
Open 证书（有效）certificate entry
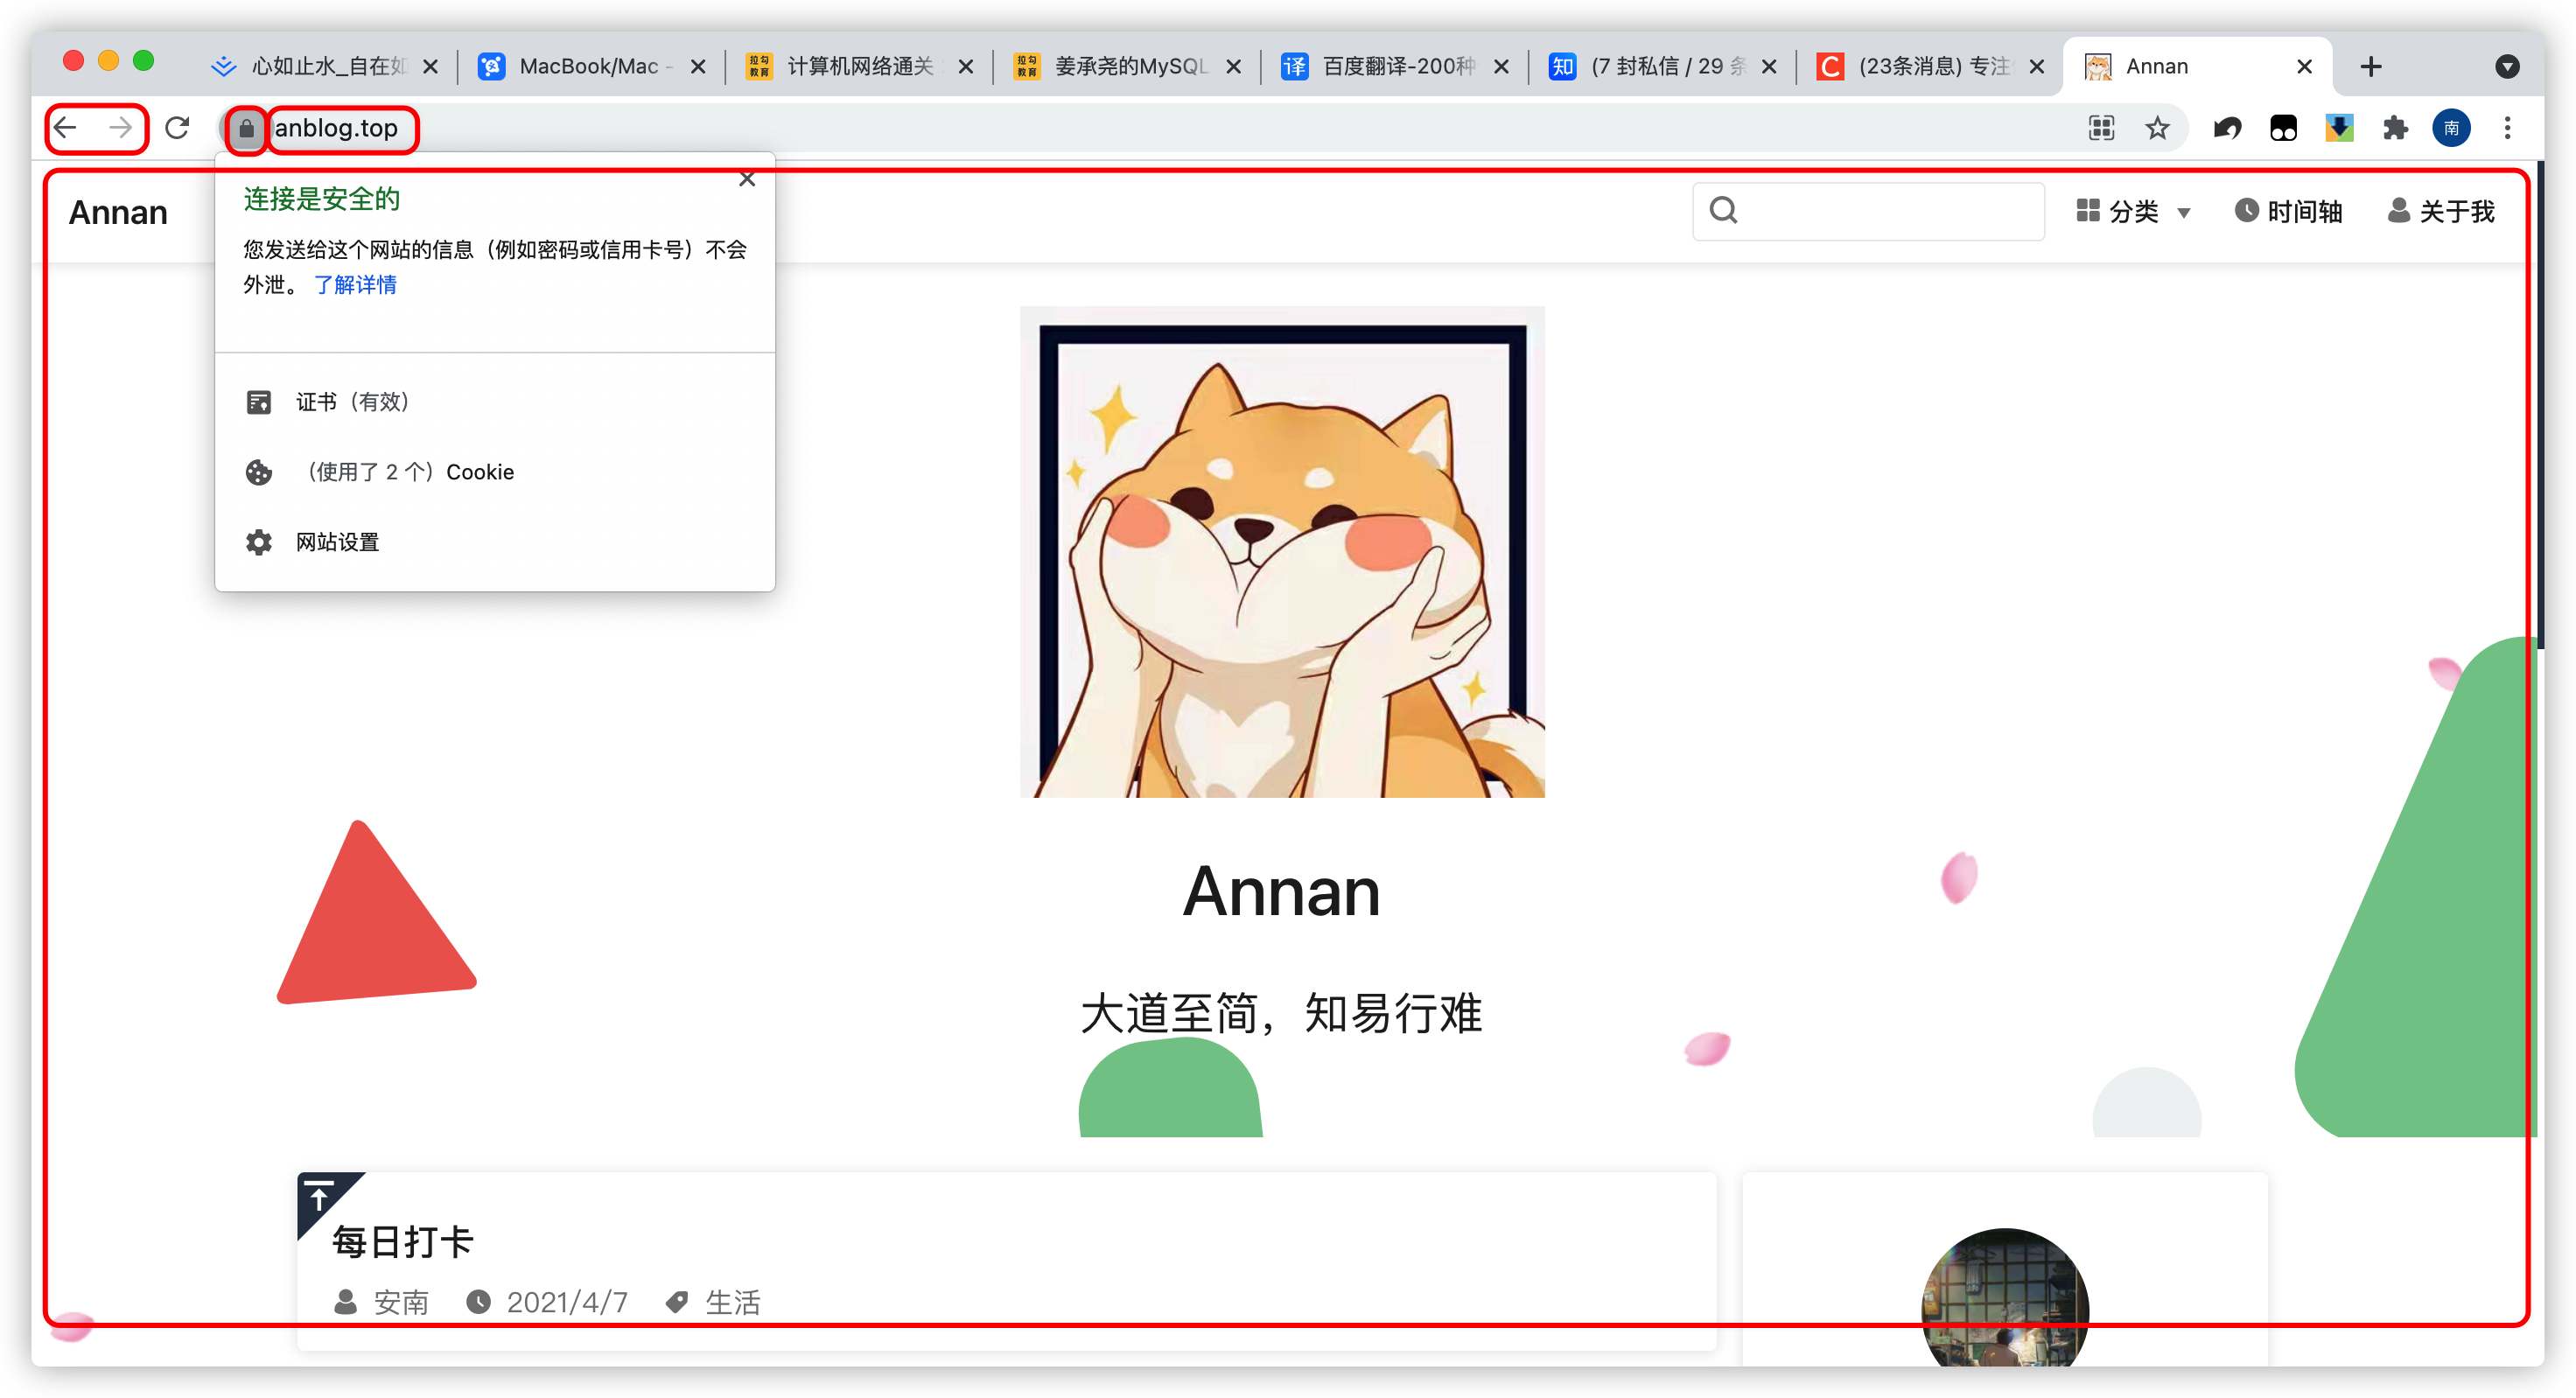[351, 402]
